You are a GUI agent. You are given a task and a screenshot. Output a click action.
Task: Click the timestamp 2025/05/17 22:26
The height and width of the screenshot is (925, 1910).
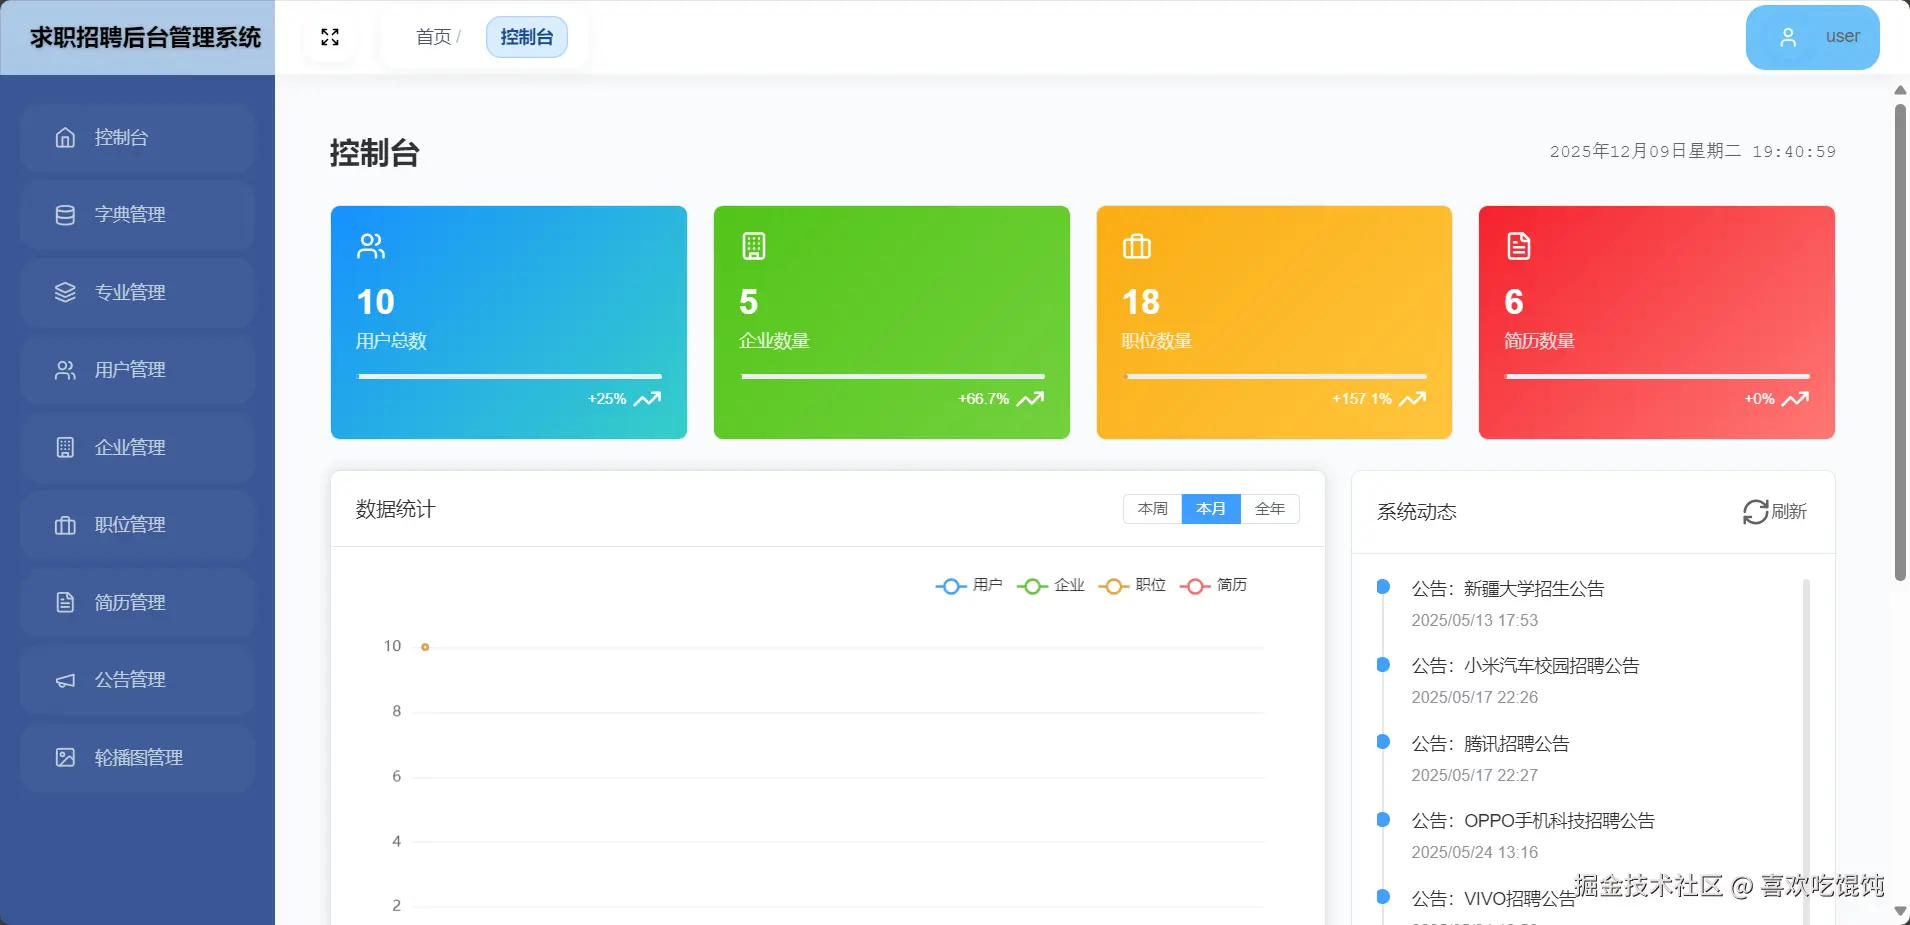click(x=1474, y=697)
